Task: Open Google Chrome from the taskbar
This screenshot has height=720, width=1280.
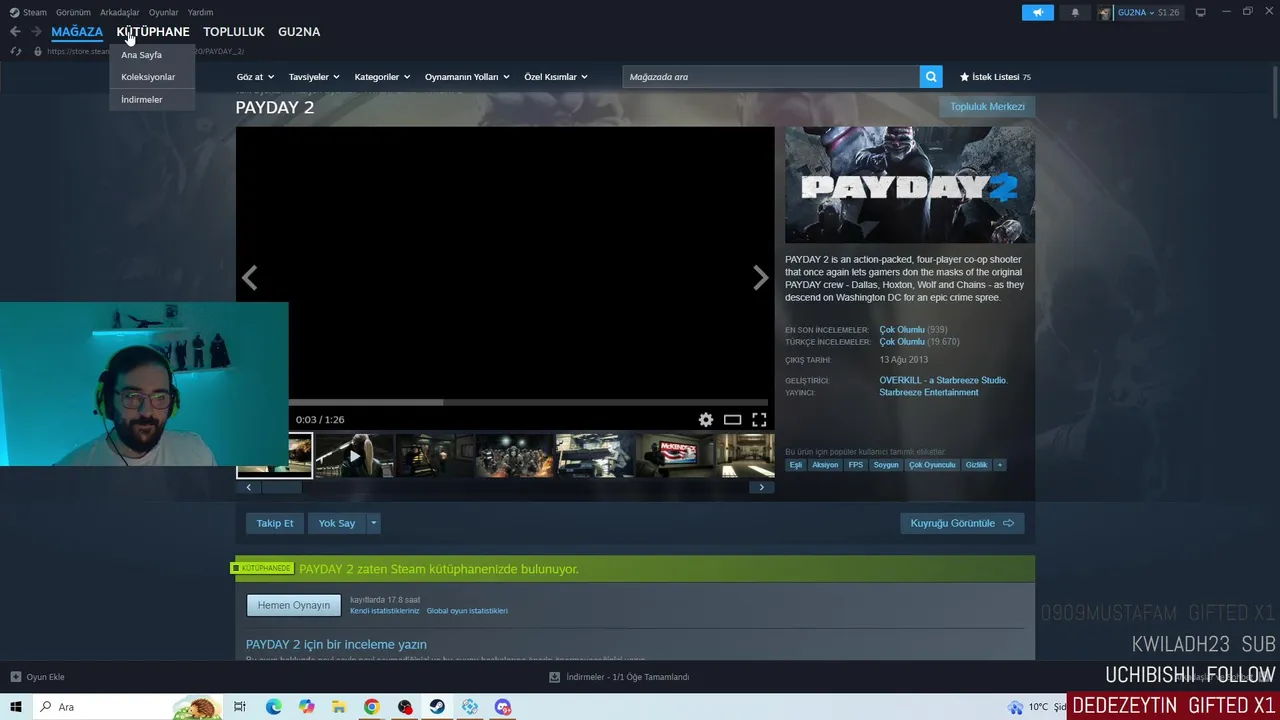Action: point(372,707)
